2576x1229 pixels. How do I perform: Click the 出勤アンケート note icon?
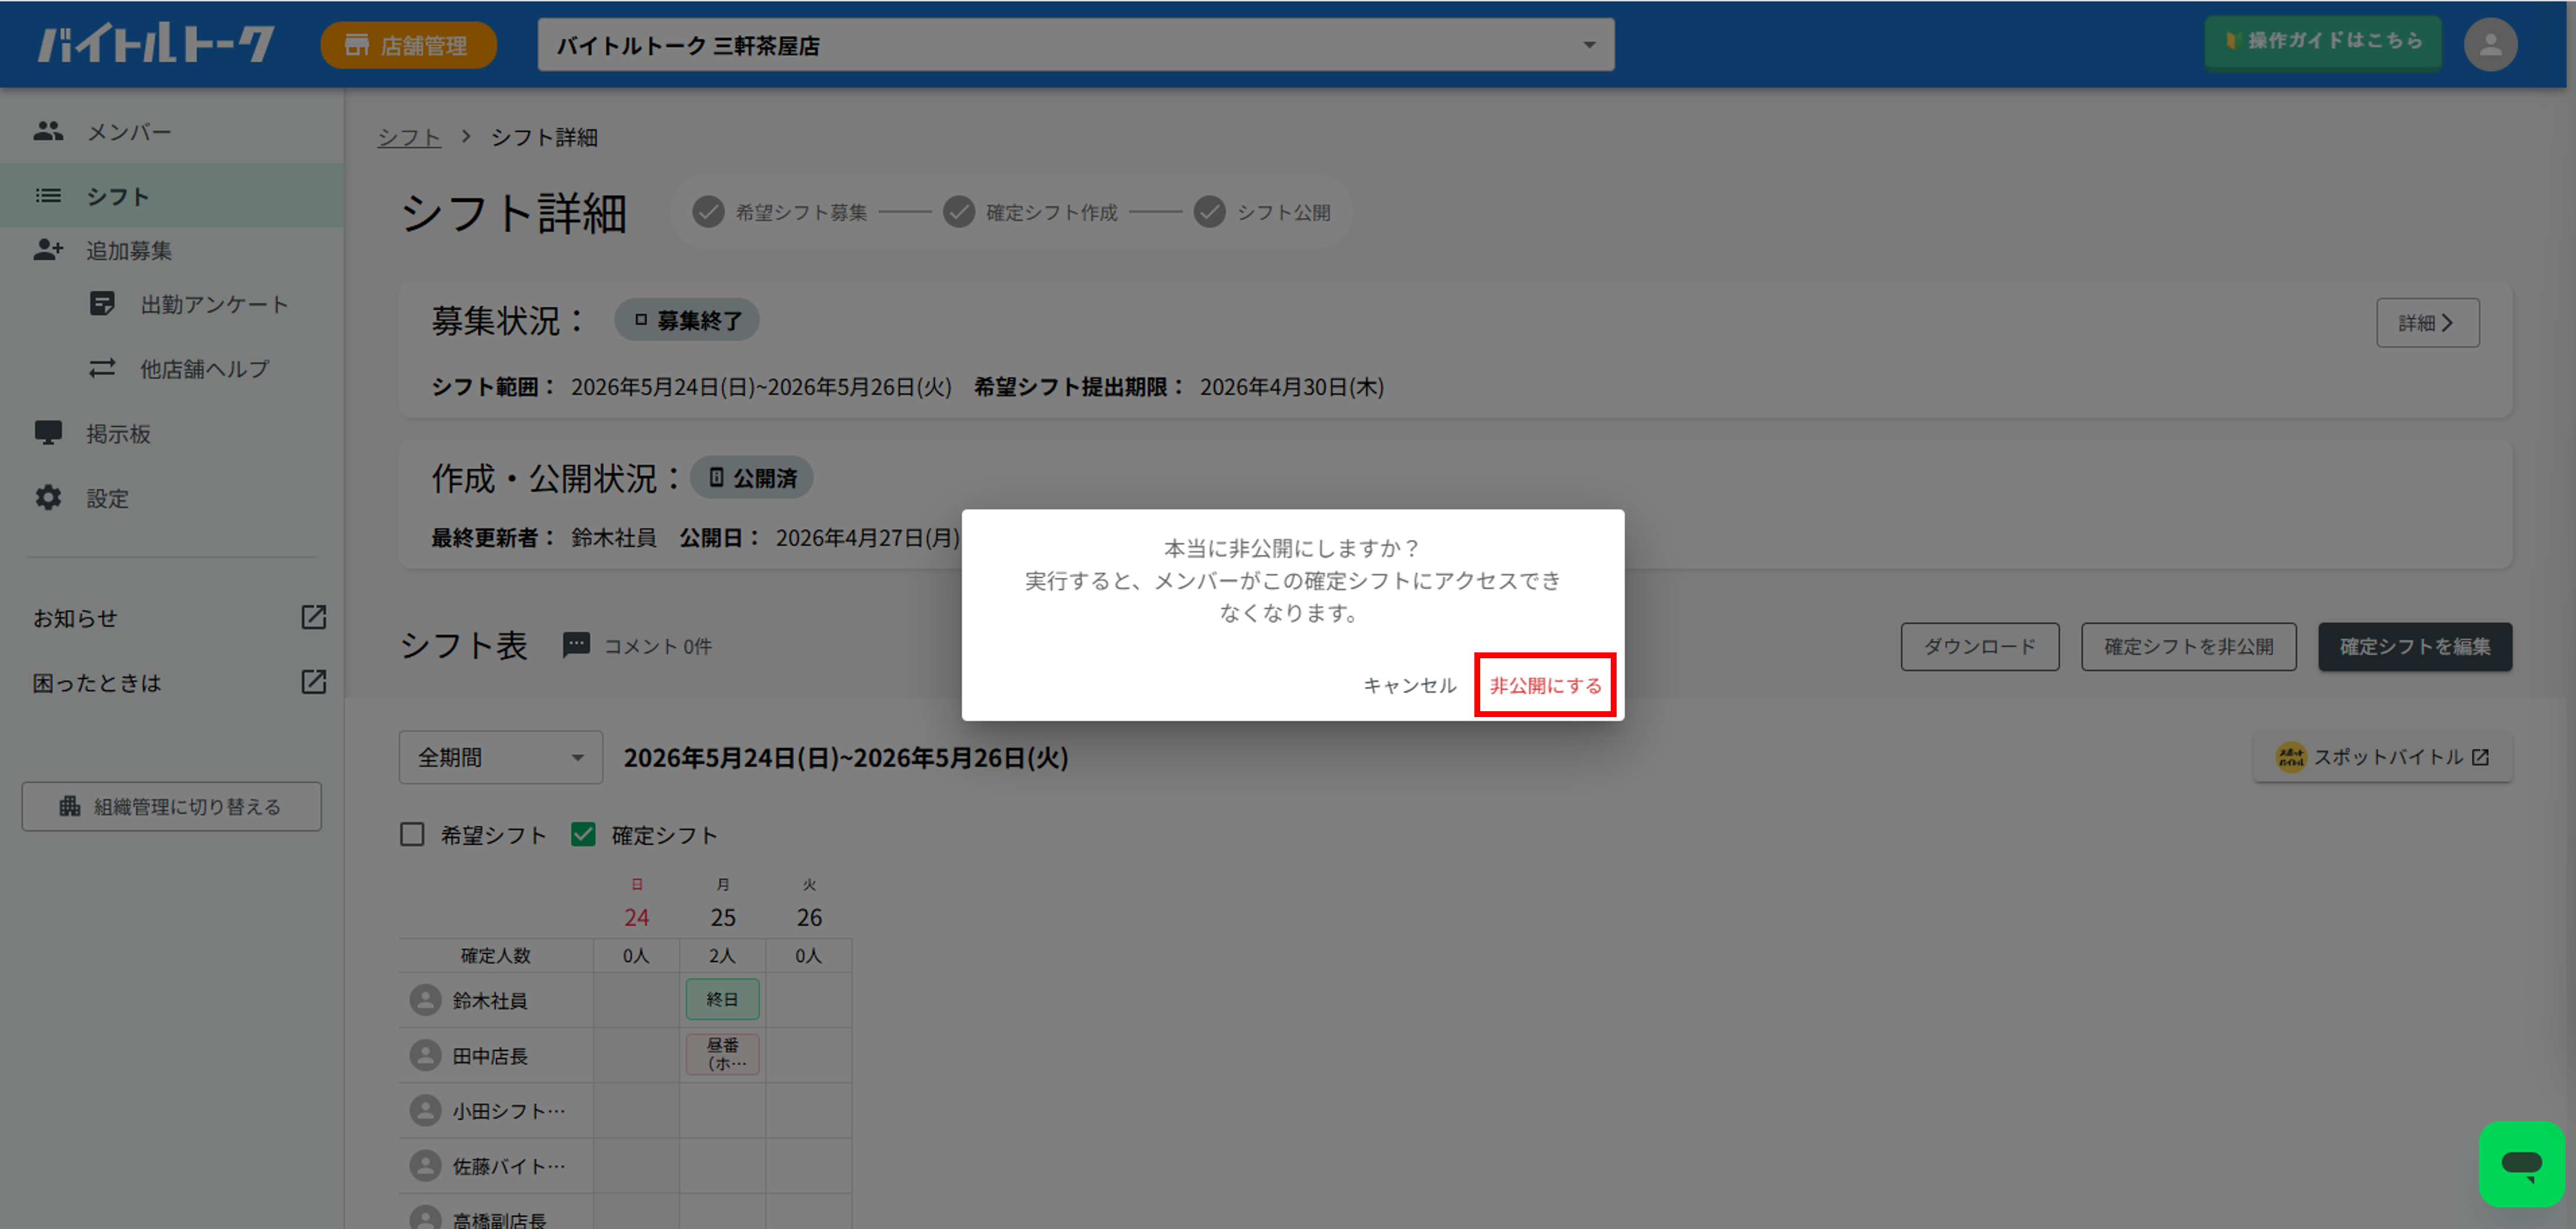[x=102, y=304]
